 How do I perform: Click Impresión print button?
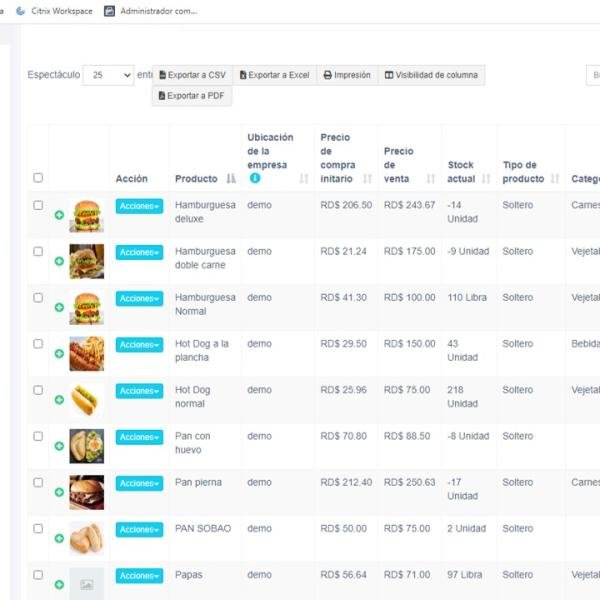click(347, 75)
